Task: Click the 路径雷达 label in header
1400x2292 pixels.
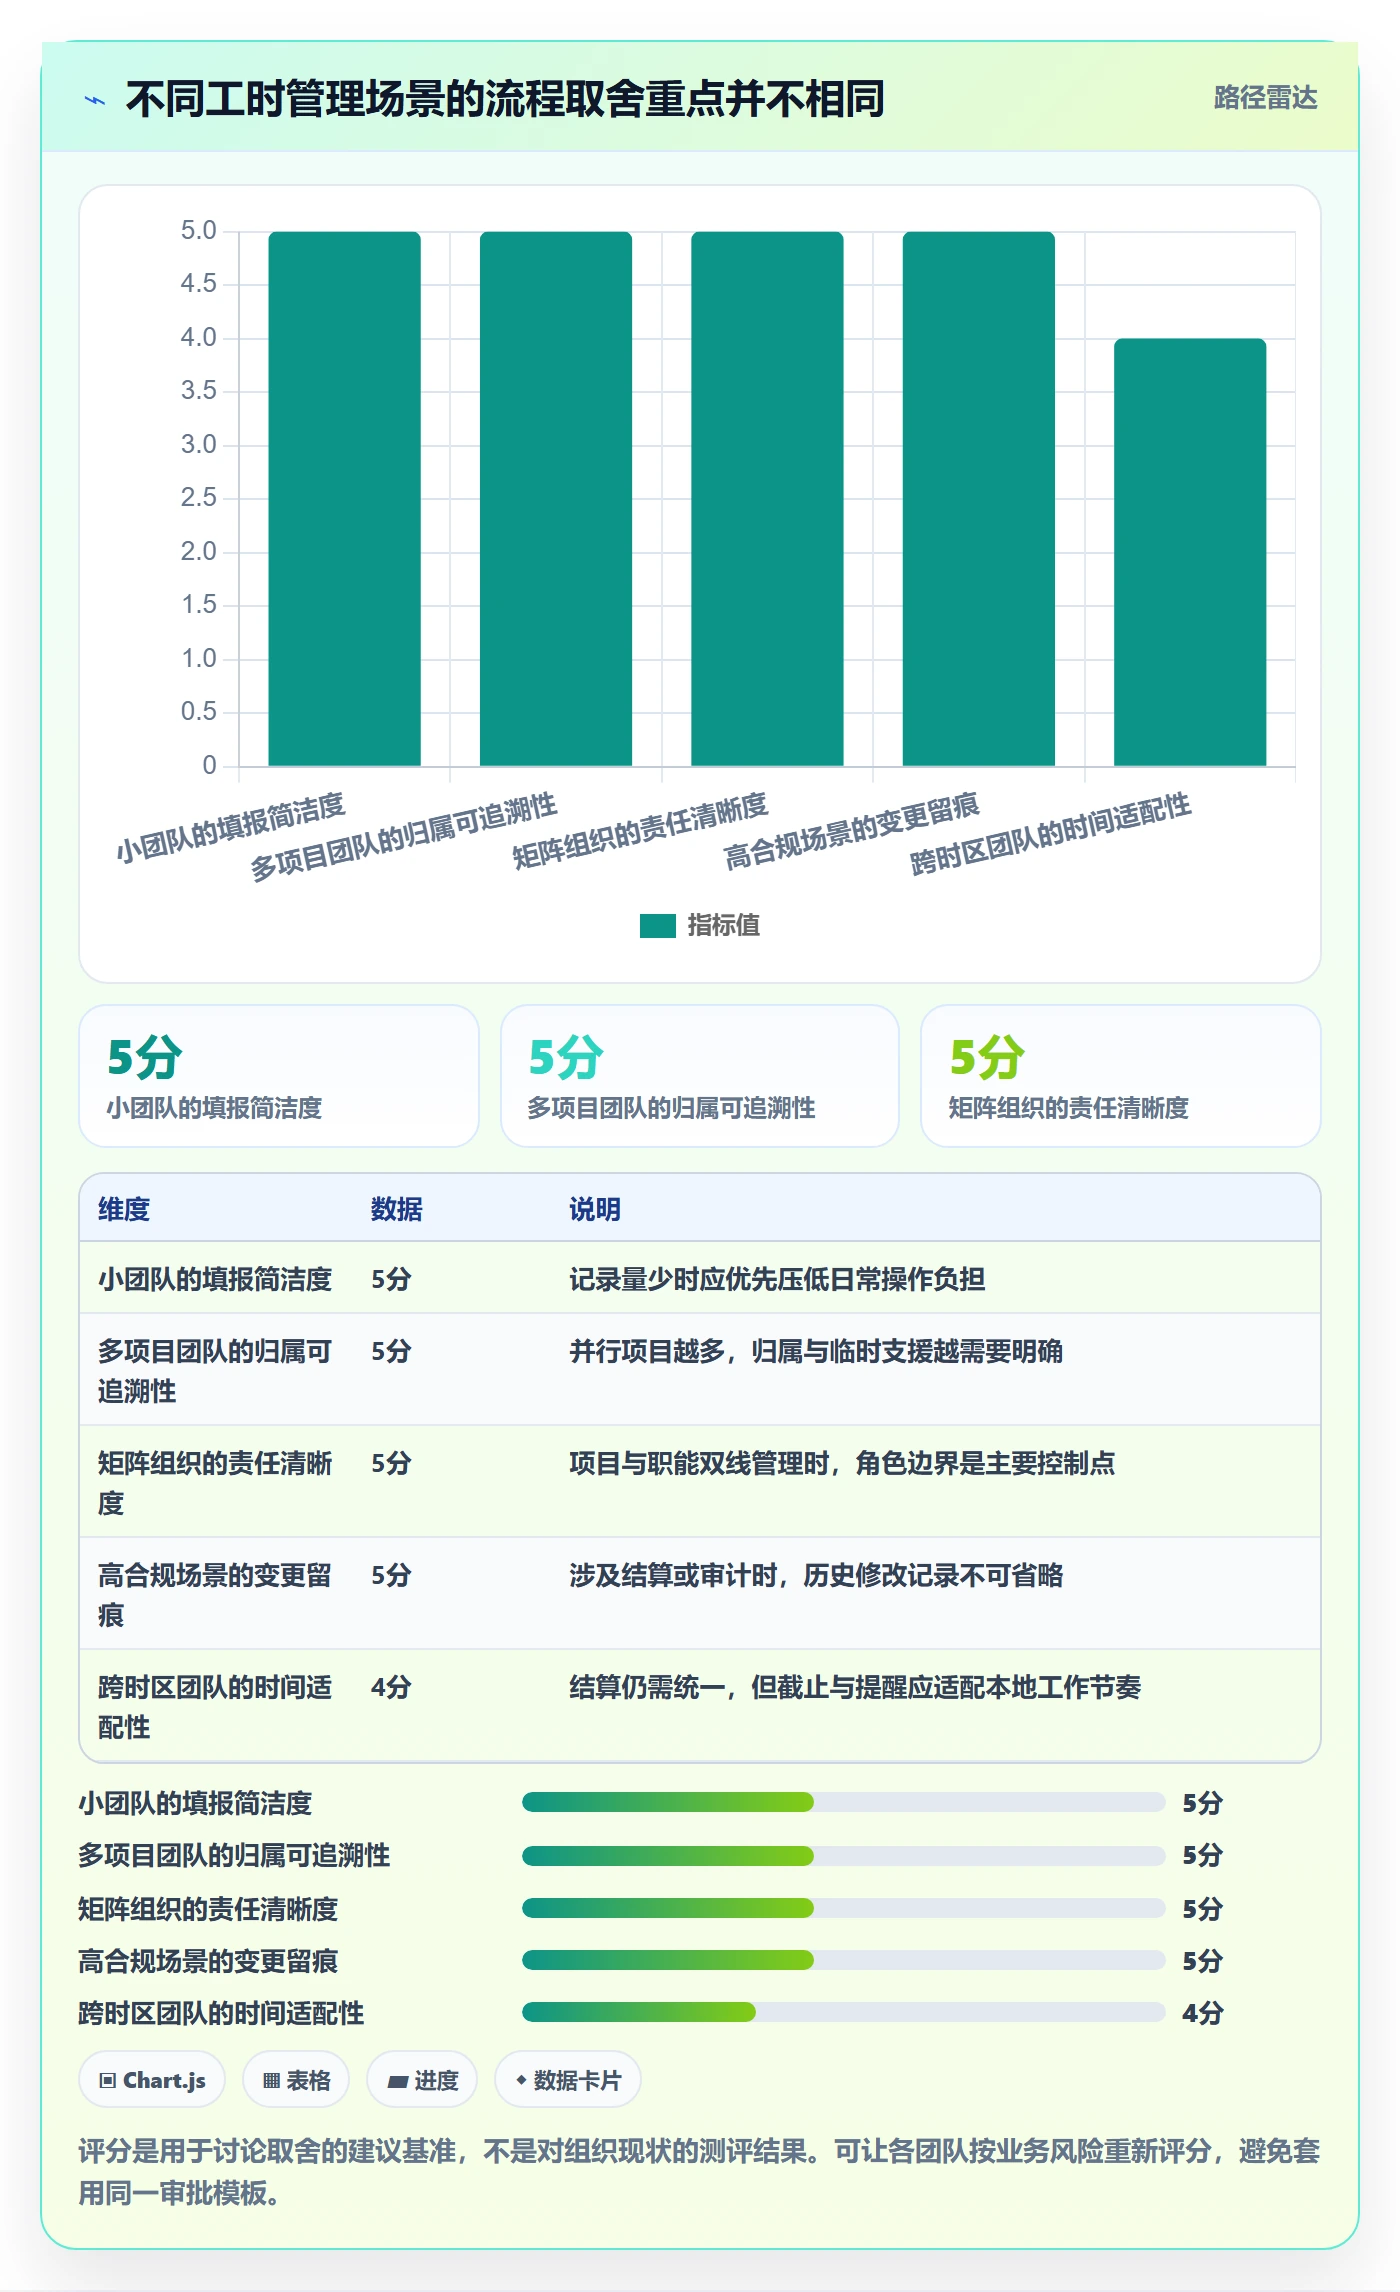Action: [x=1265, y=98]
